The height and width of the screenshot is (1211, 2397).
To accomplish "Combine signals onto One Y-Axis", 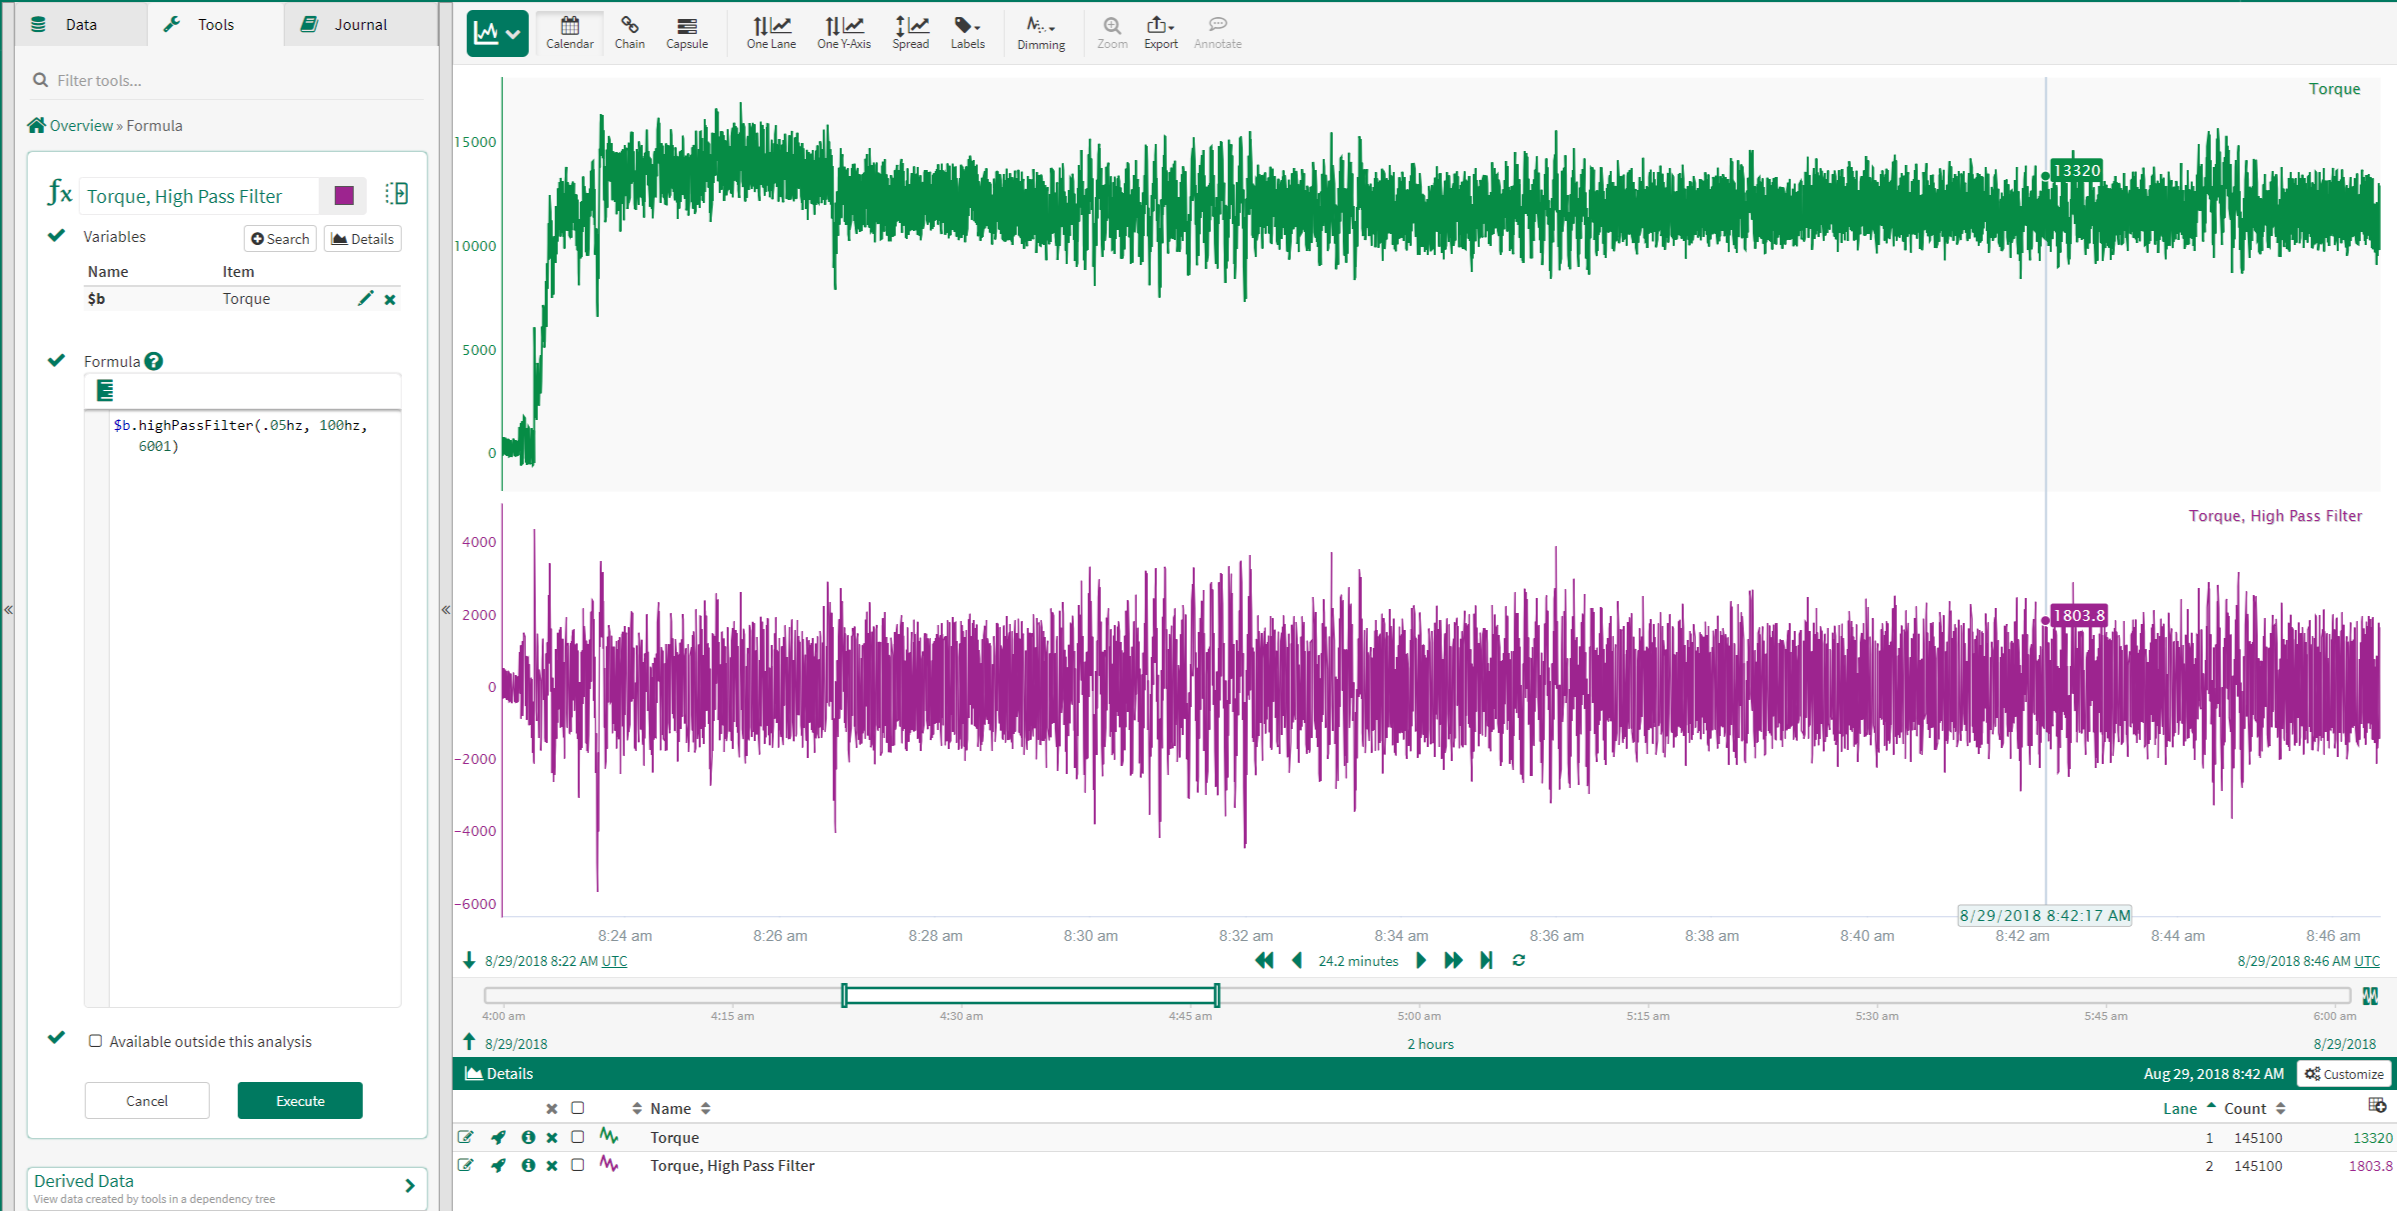I will [x=844, y=32].
